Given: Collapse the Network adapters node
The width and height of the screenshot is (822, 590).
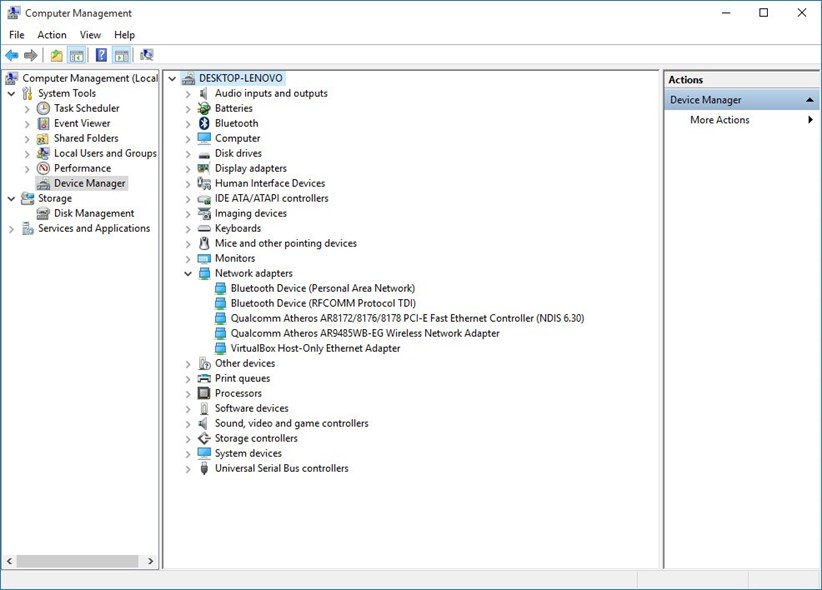Looking at the screenshot, I should (188, 273).
